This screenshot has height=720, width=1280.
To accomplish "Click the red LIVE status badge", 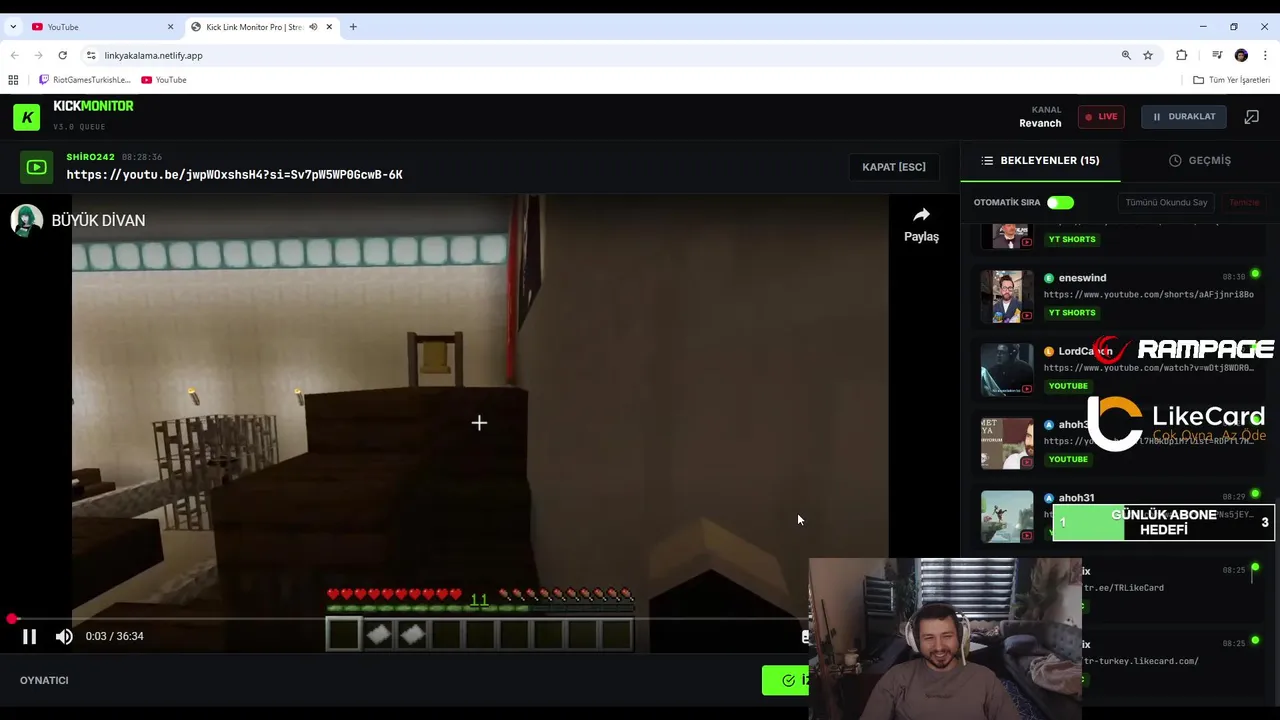I will (x=1101, y=116).
